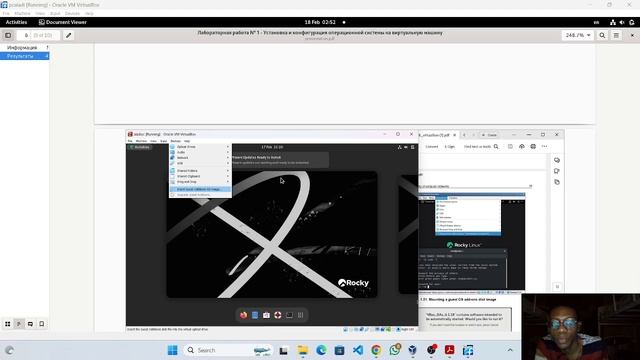Open Task View on the taskbar

[284, 350]
